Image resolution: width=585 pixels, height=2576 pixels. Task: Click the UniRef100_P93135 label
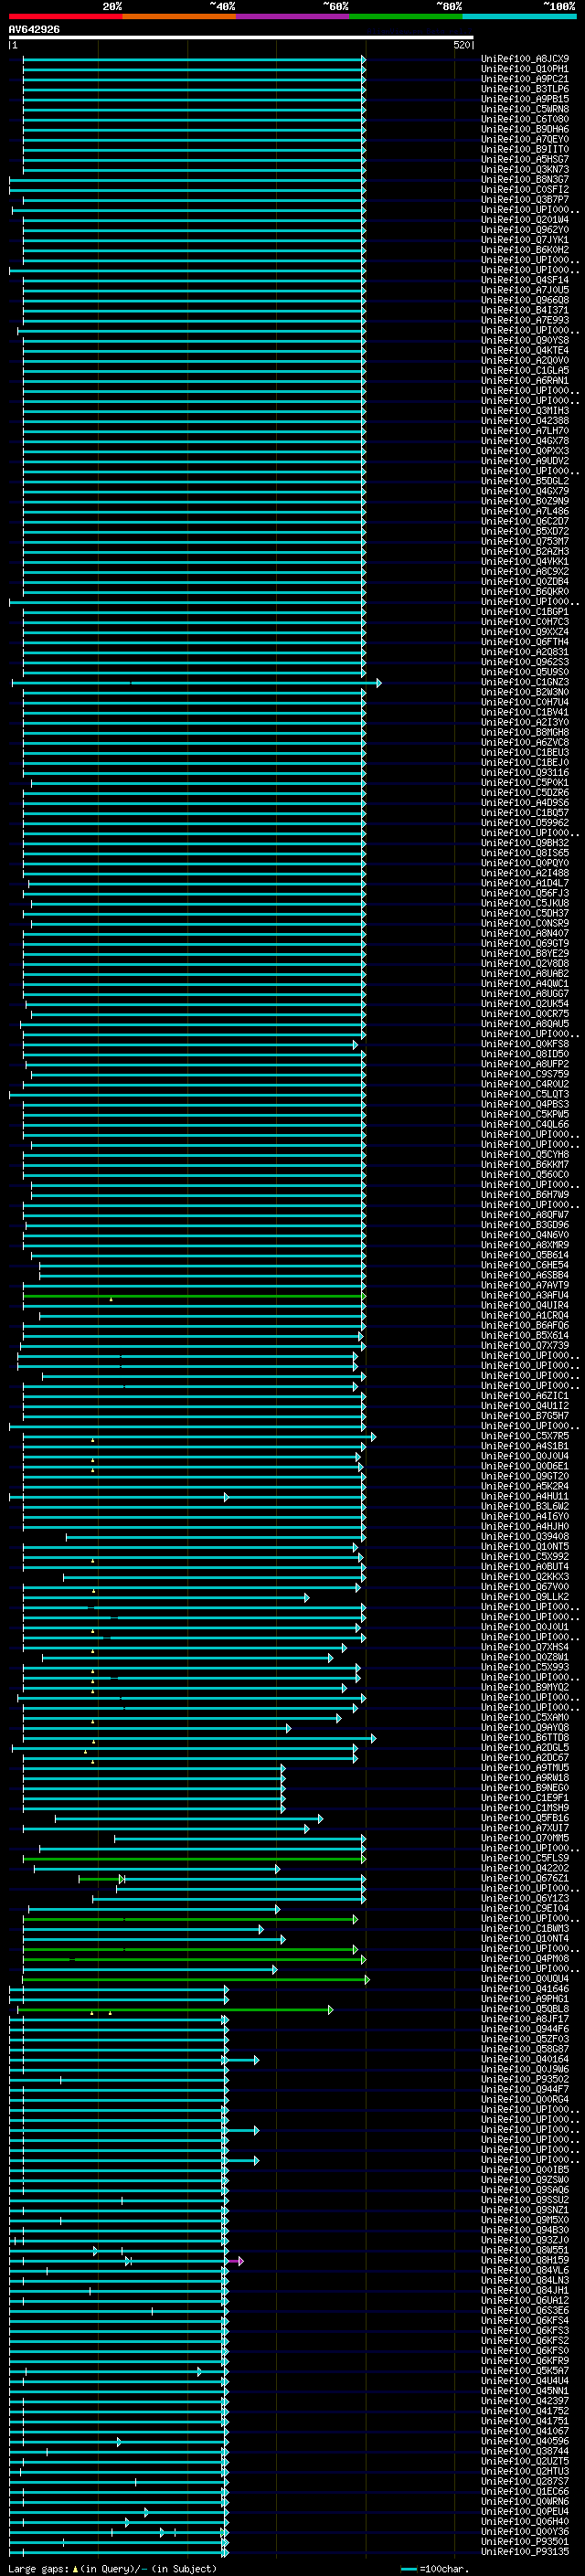[524, 2552]
